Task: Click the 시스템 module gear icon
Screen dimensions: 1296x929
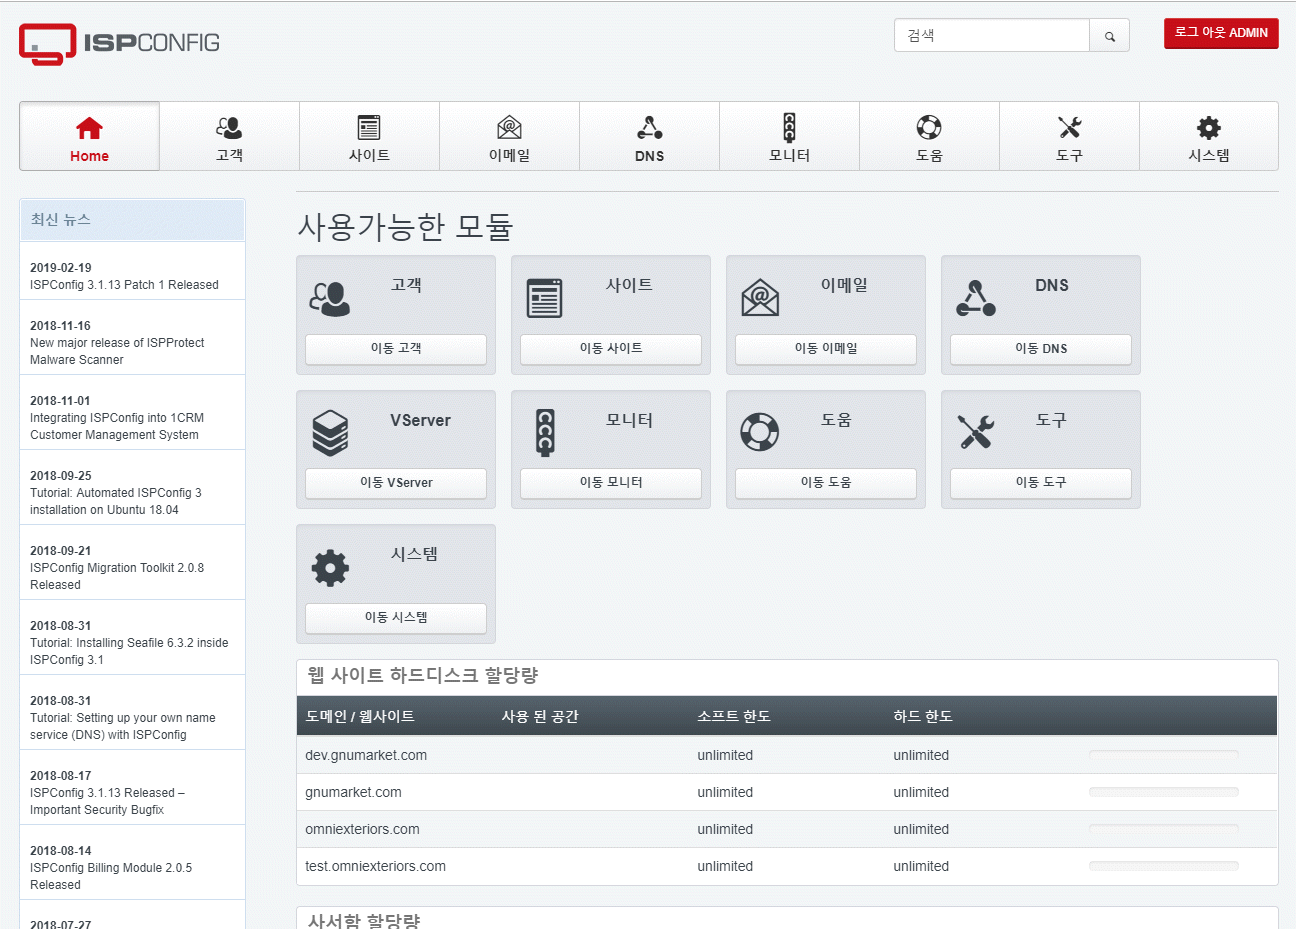Action: point(330,568)
